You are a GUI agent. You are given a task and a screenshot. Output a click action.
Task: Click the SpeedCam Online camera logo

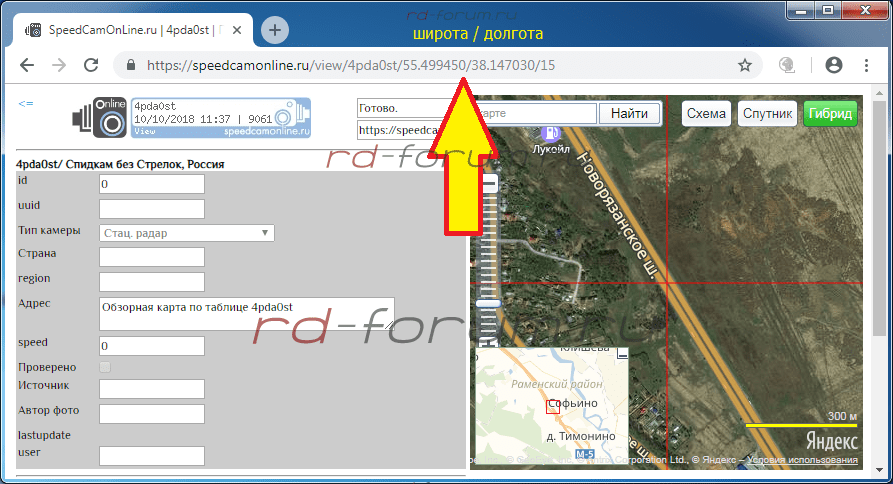(100, 117)
